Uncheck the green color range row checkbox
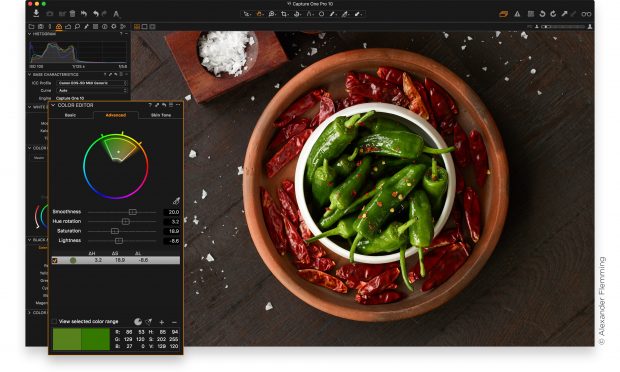The image size is (620, 372). [55, 261]
